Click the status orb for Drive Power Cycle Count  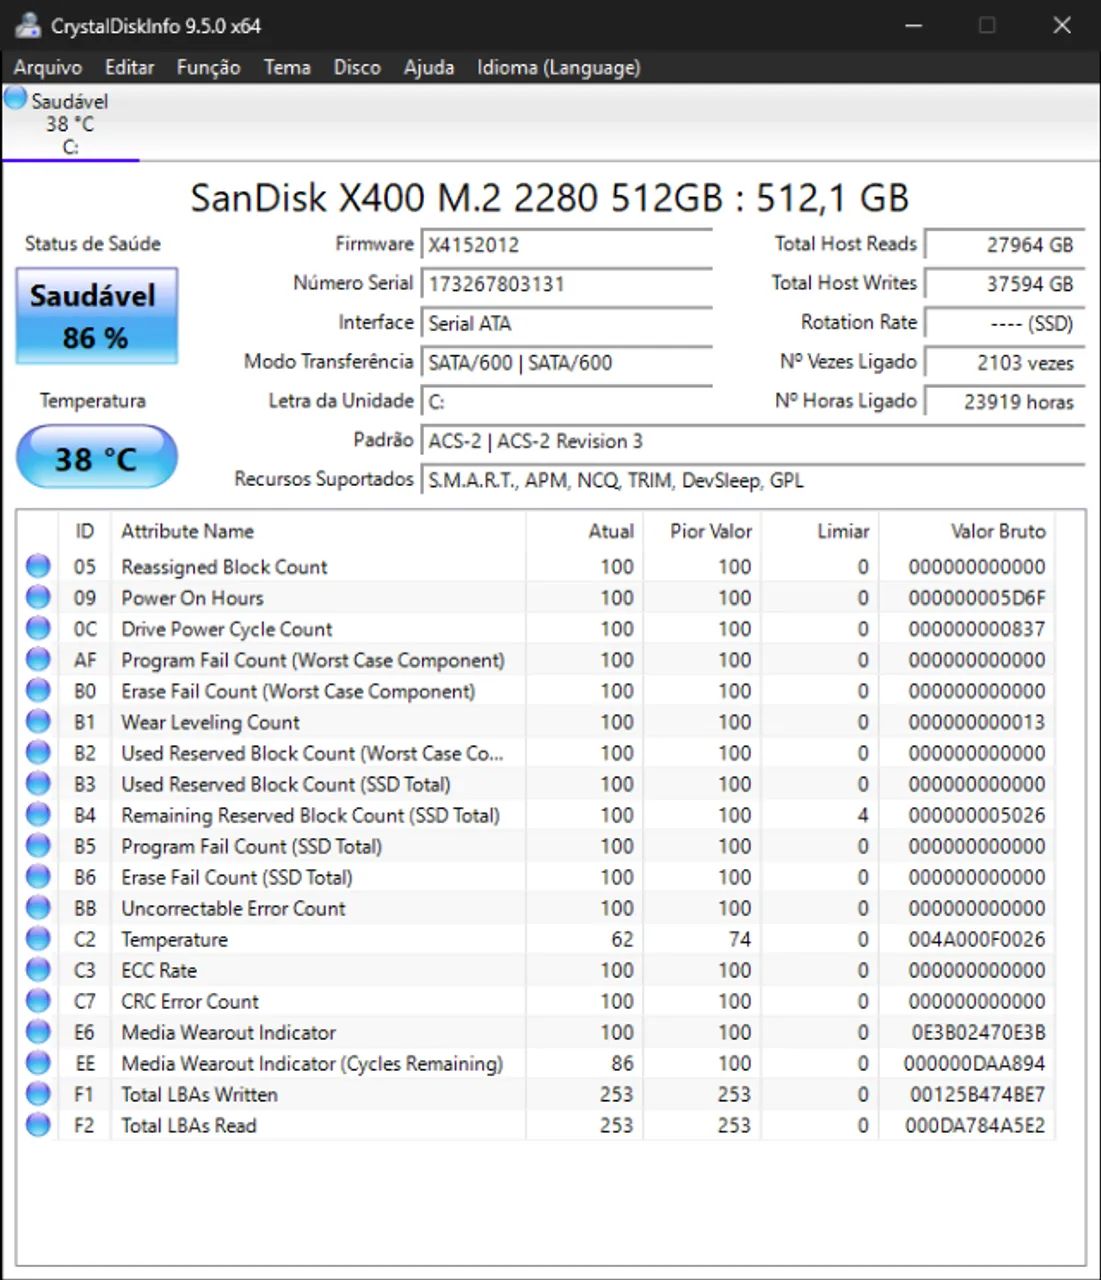38,628
